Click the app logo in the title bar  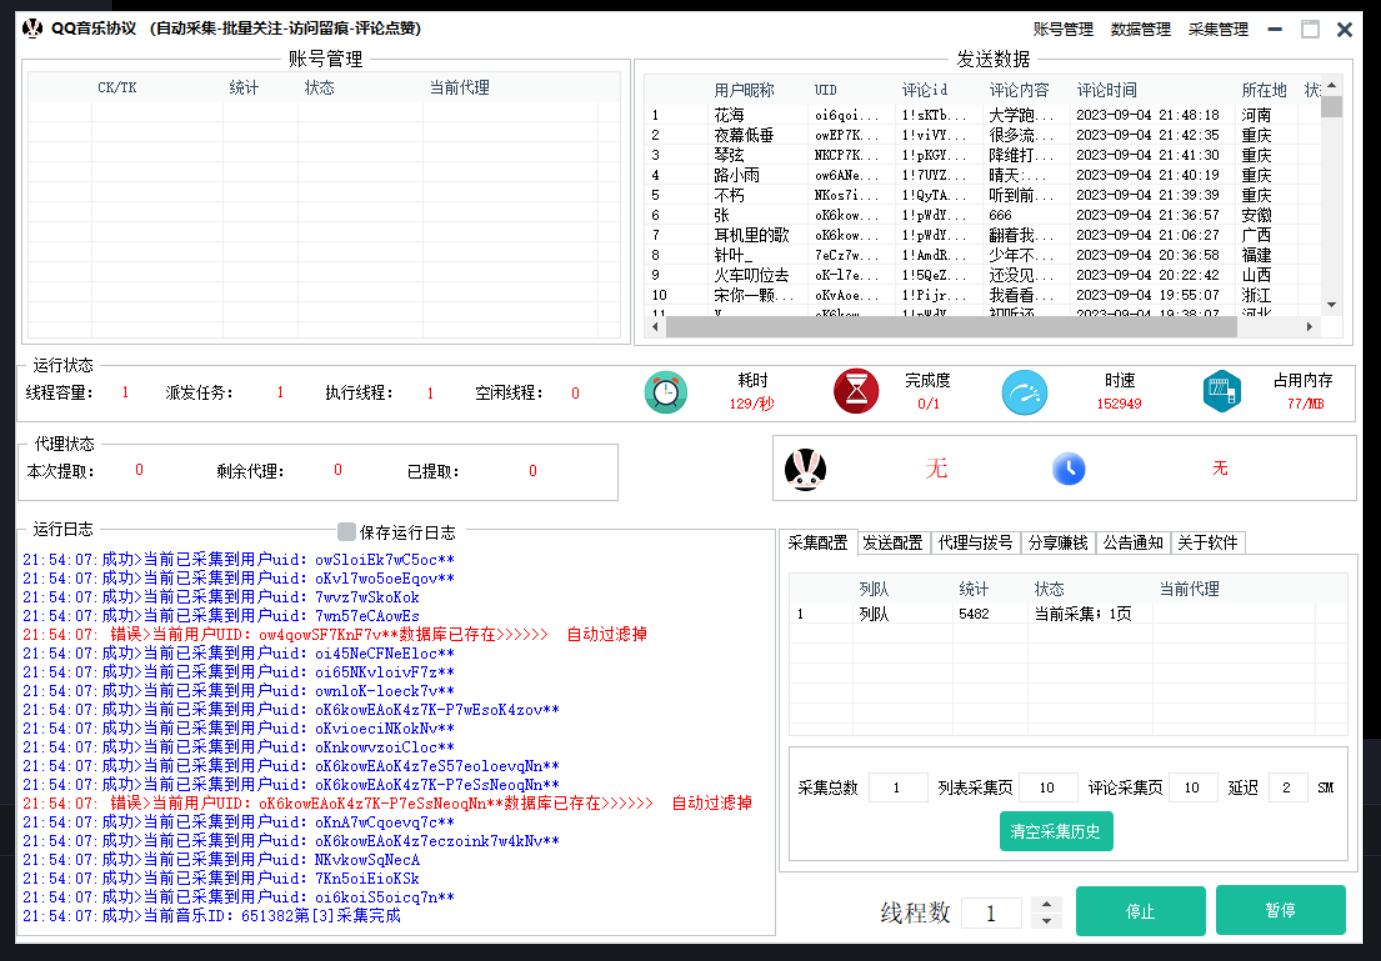click(33, 28)
